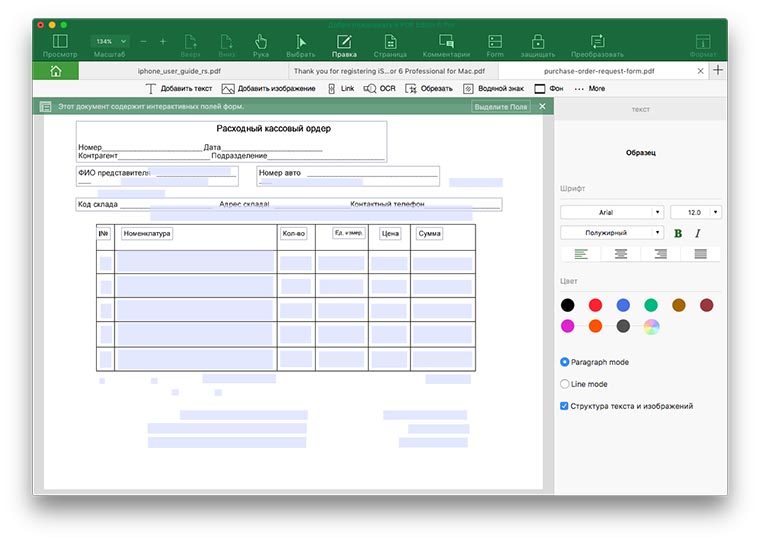Select Paragraph mode radio button
Viewport: 760px width, 542px height.
[565, 362]
